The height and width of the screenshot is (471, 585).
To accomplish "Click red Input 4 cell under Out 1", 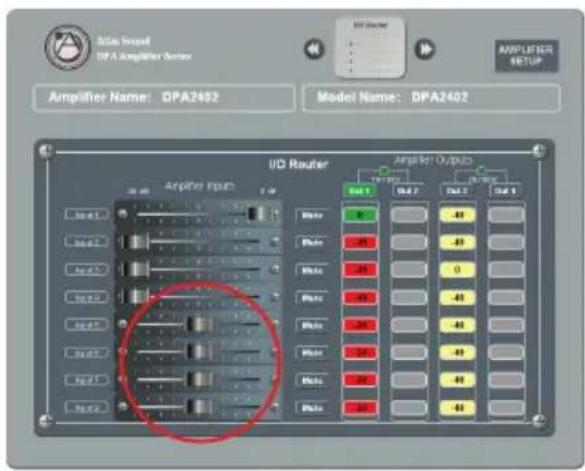I will pyautogui.click(x=360, y=297).
